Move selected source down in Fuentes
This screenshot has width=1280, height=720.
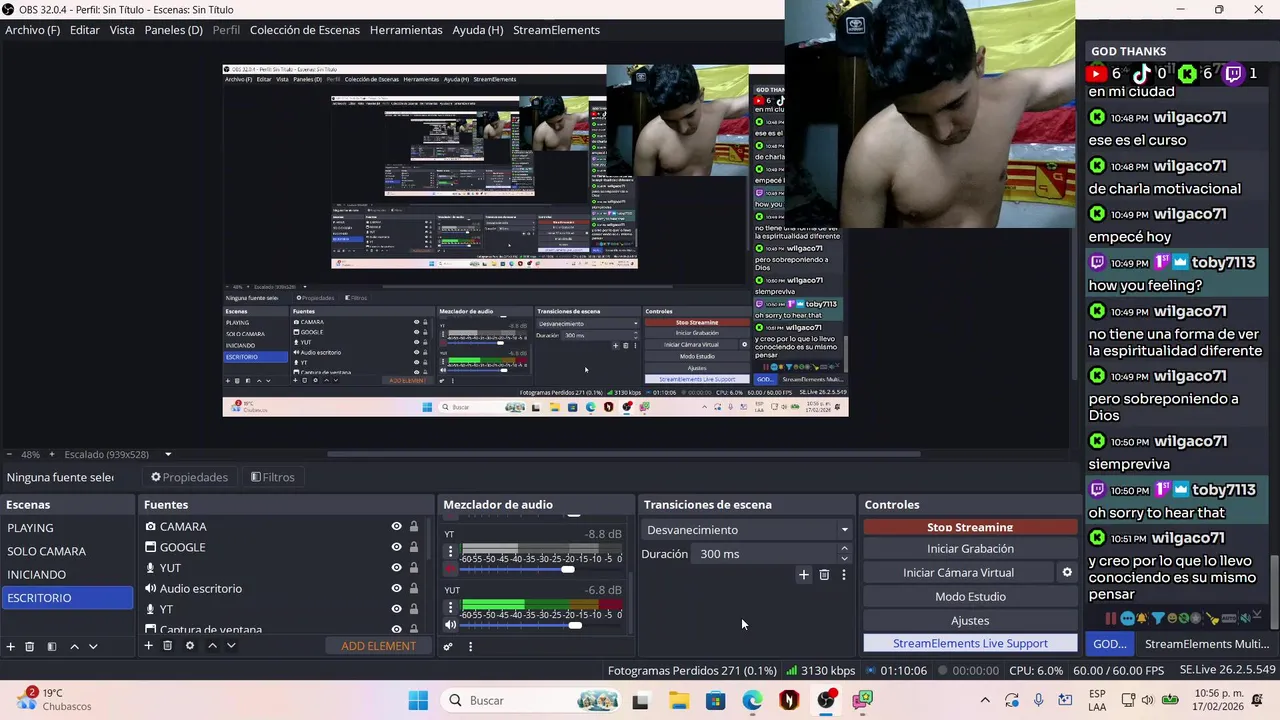click(231, 646)
